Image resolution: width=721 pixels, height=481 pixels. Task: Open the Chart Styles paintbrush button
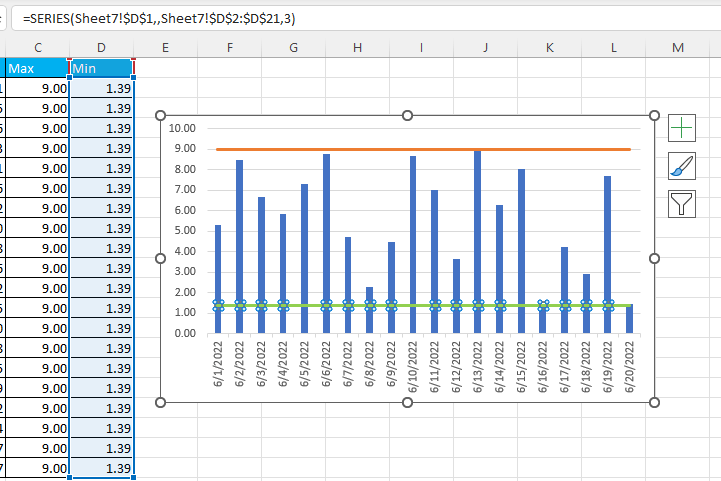[681, 166]
